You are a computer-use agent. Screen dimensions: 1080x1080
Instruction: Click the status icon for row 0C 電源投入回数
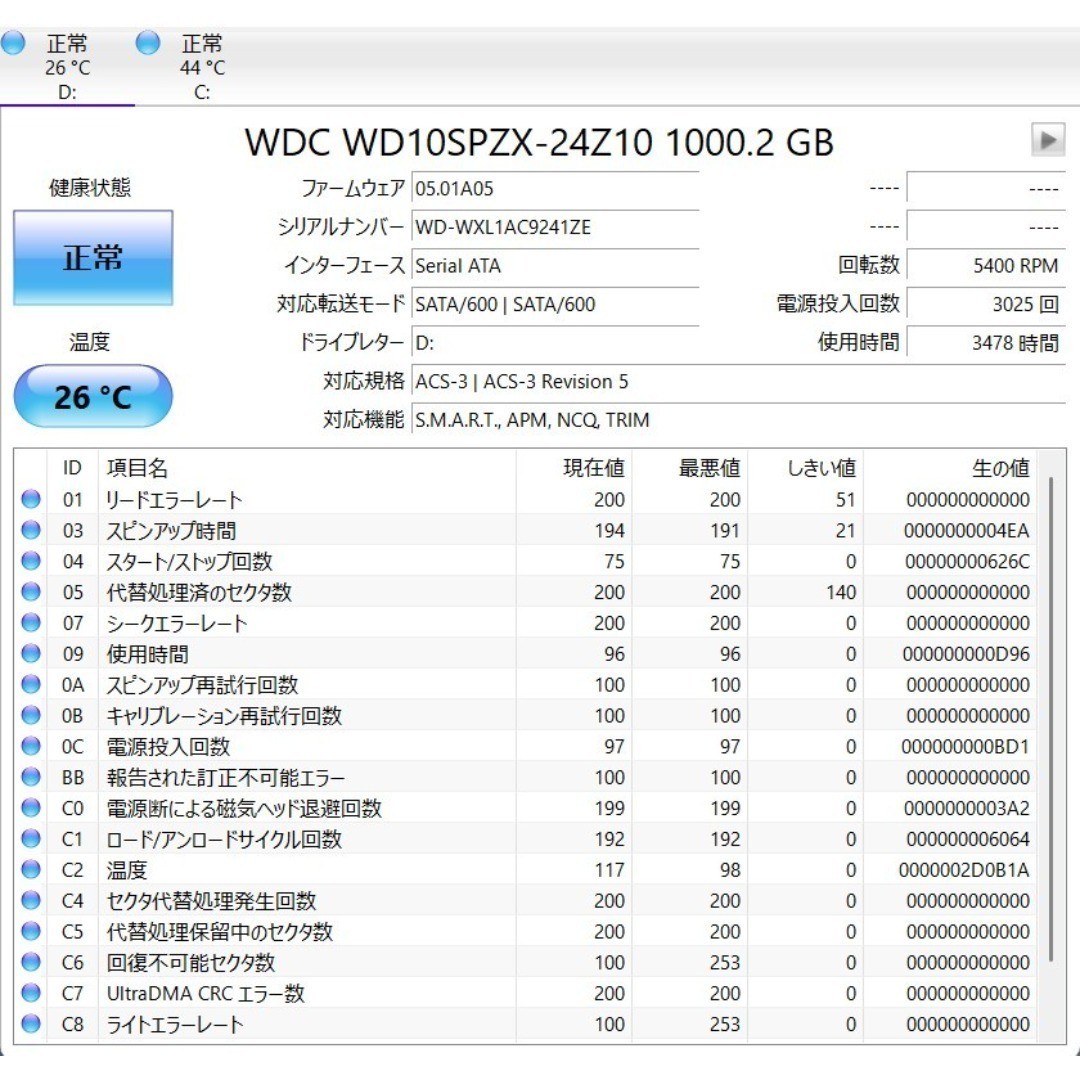pos(31,745)
